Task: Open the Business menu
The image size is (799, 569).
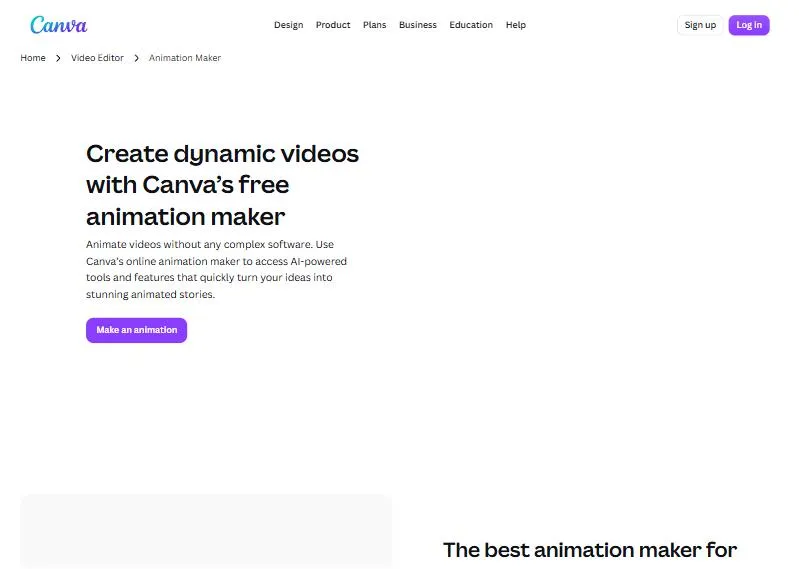Action: [418, 25]
